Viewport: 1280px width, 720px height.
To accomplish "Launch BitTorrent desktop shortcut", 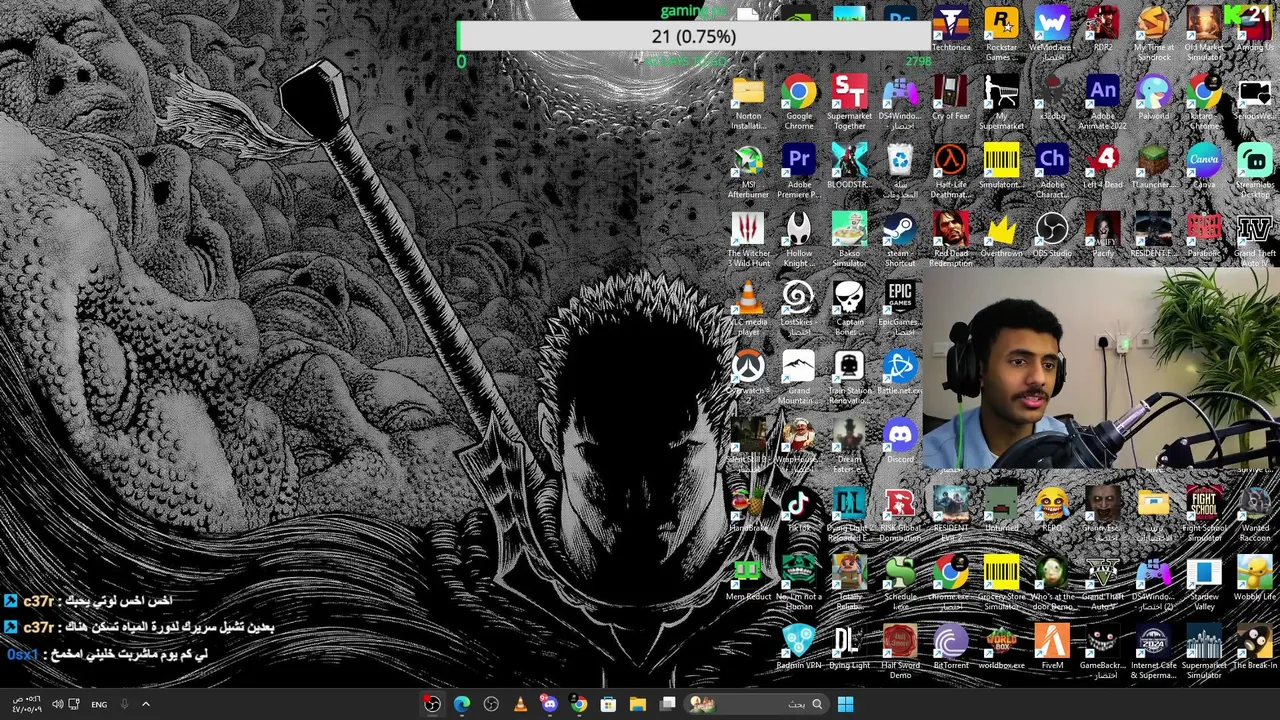I will click(950, 648).
